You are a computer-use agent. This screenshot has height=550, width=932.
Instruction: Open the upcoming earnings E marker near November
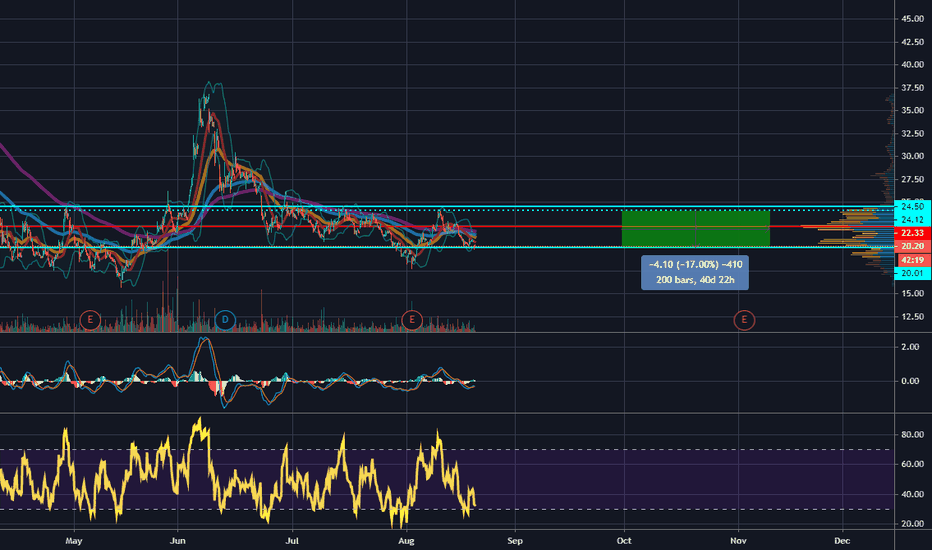pyautogui.click(x=744, y=320)
